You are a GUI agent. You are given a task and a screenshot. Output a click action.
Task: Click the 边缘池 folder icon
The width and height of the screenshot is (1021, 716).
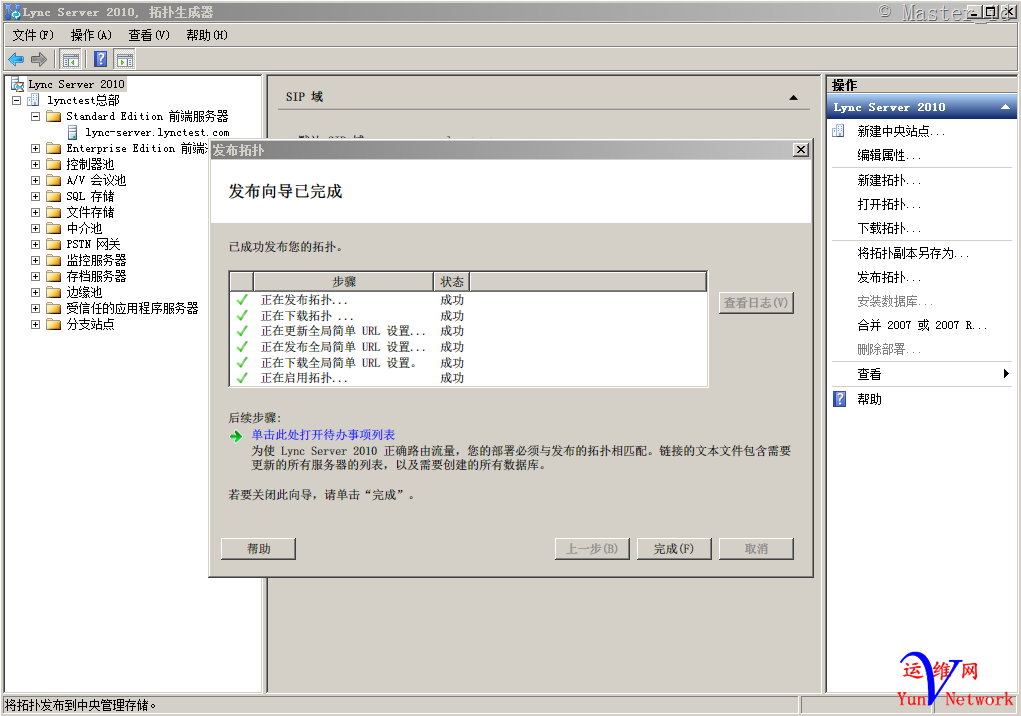point(54,292)
